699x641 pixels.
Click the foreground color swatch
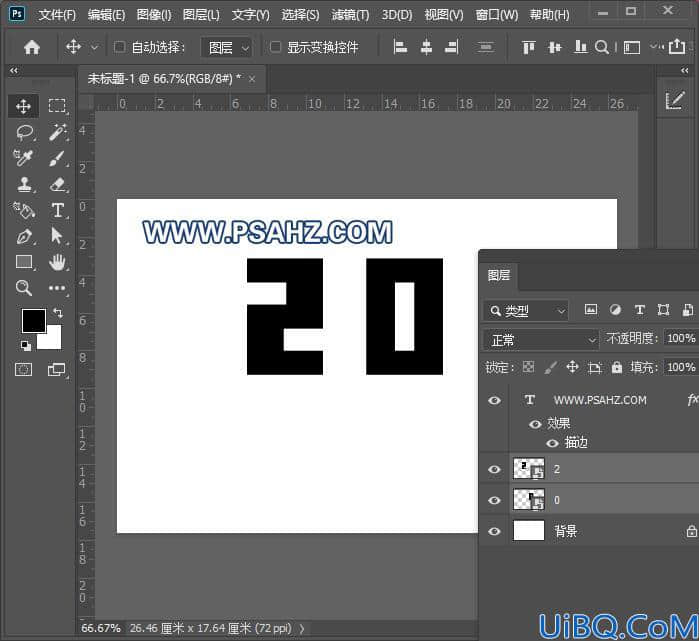33,320
